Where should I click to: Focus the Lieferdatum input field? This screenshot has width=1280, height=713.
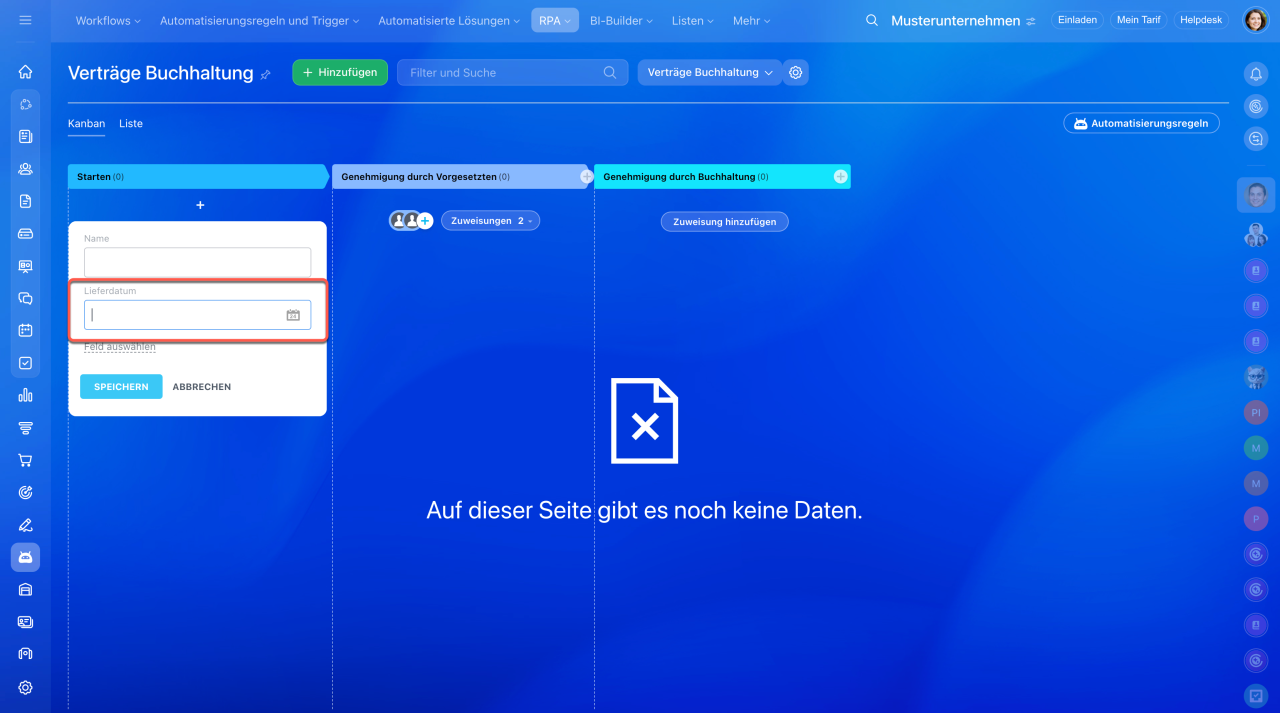(x=198, y=315)
